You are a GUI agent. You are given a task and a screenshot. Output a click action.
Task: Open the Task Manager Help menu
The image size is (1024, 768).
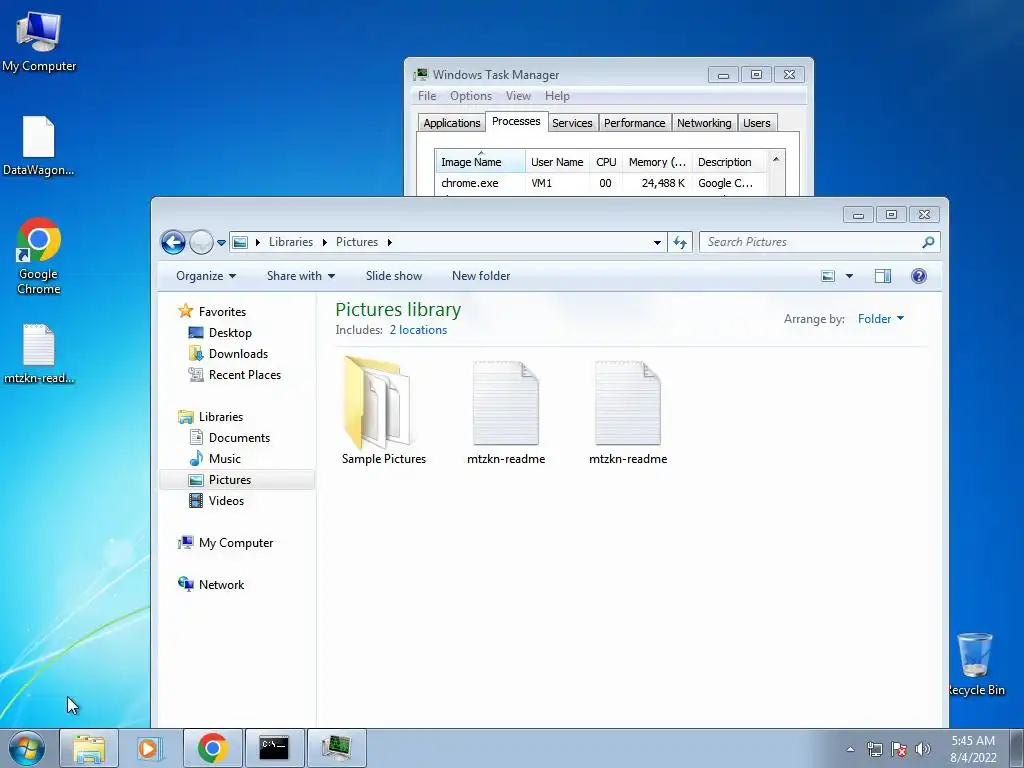(557, 96)
